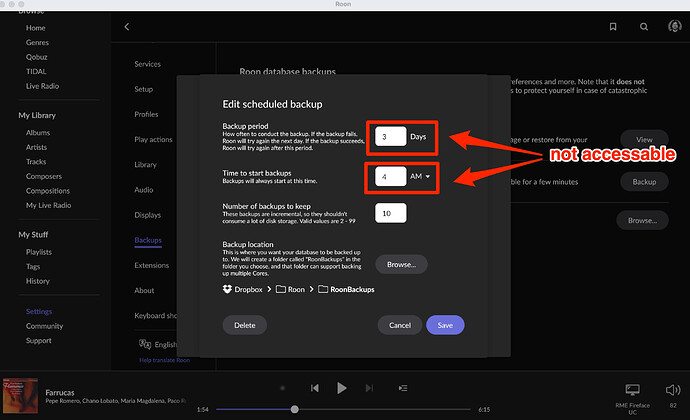Screen dimensions: 690x420
Task: Open Genres in sidebar
Action: 37,42
